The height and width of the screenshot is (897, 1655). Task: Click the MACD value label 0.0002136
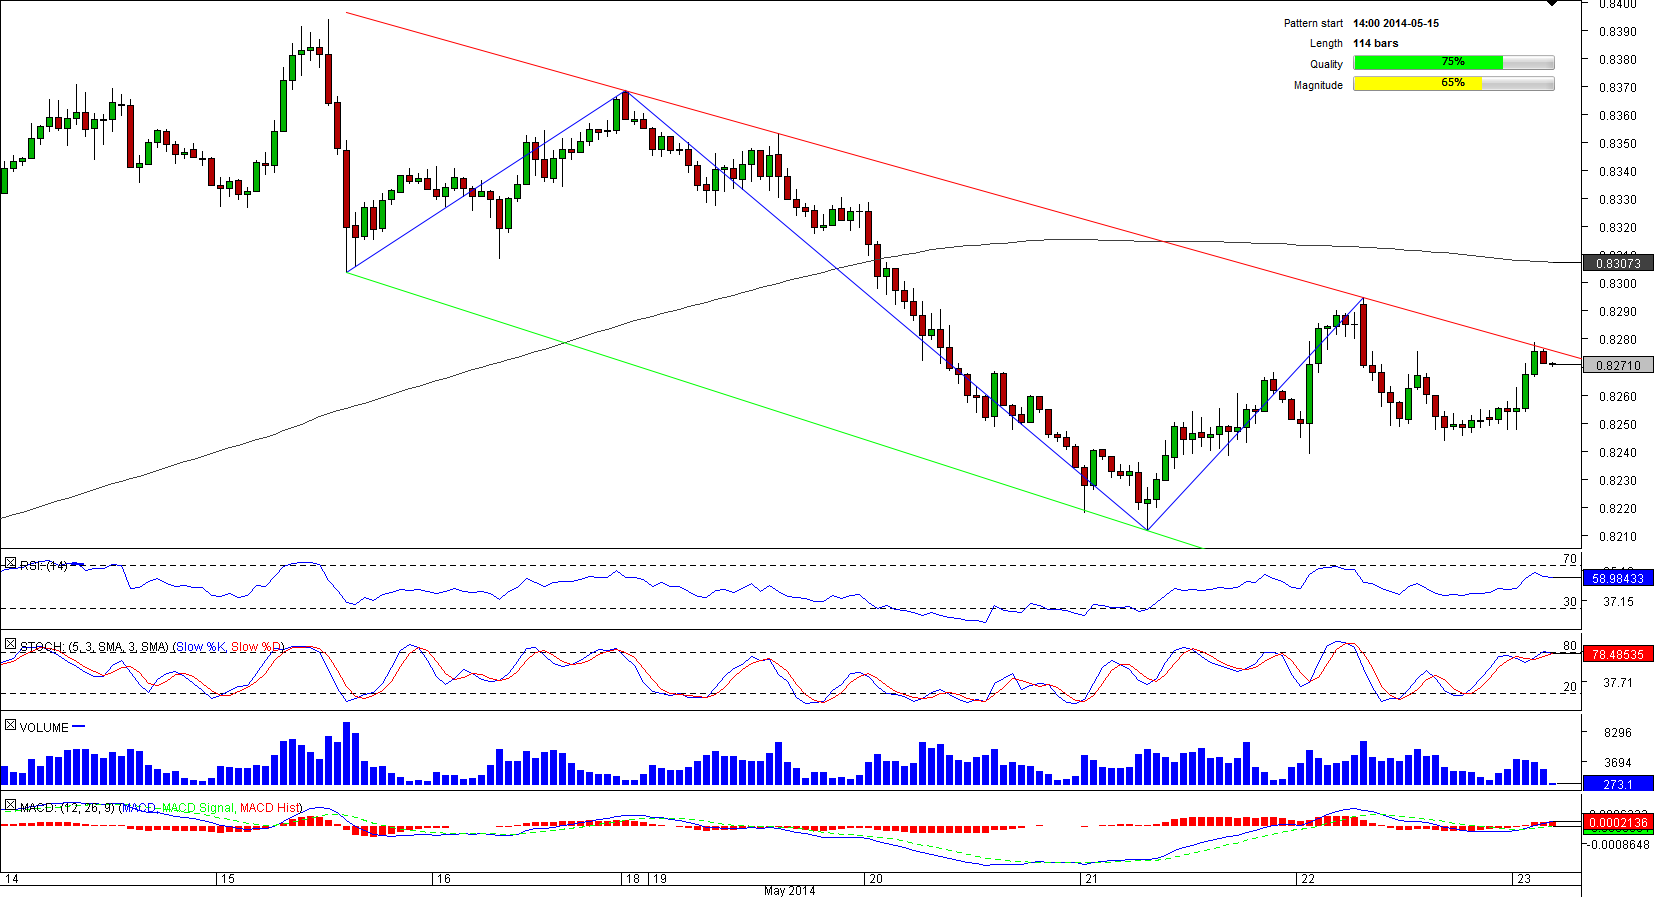[x=1618, y=824]
